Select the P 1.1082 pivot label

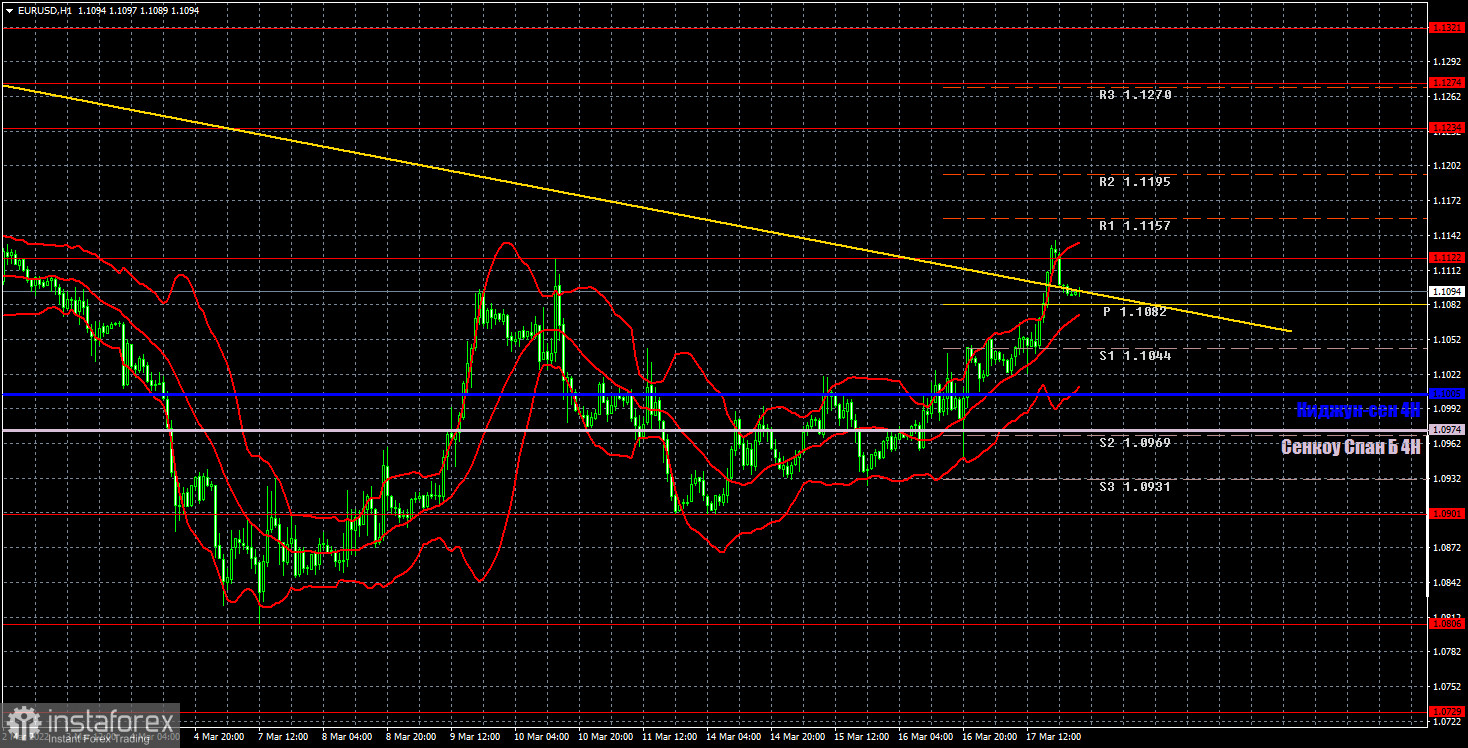pyautogui.click(x=1135, y=312)
